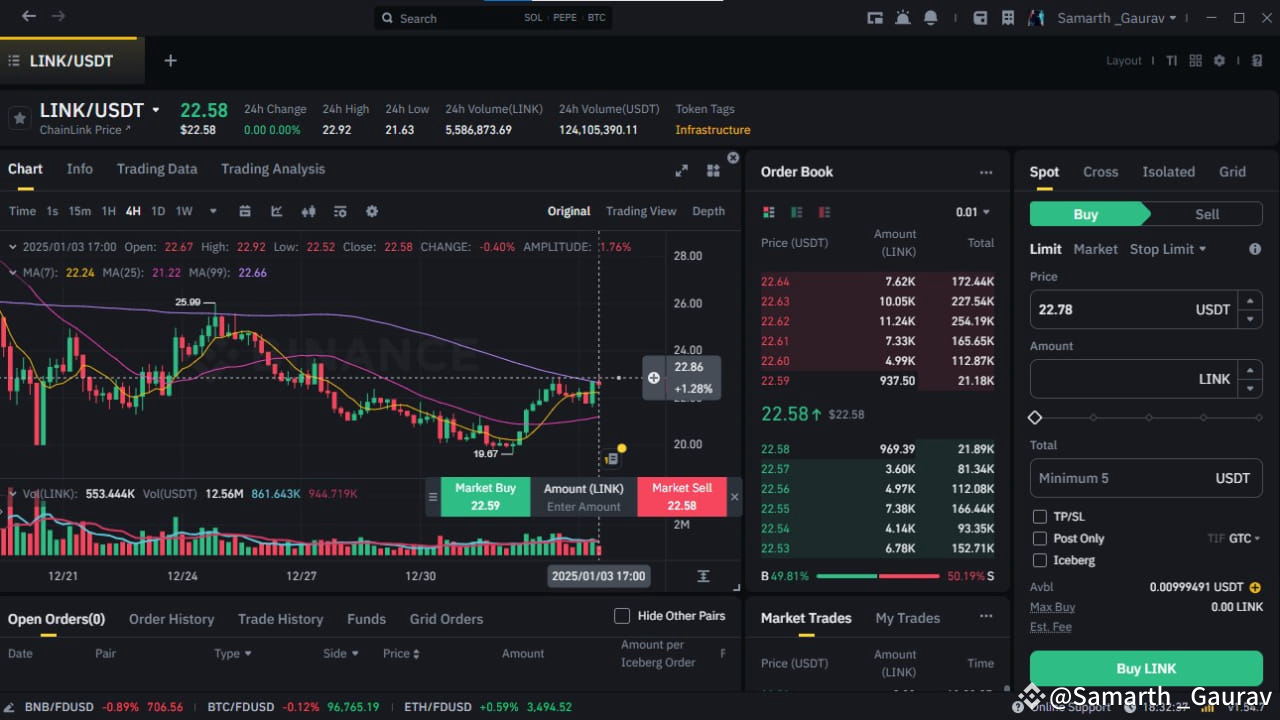Enable the TP/SL checkbox
The width and height of the screenshot is (1280, 720).
click(x=1040, y=517)
